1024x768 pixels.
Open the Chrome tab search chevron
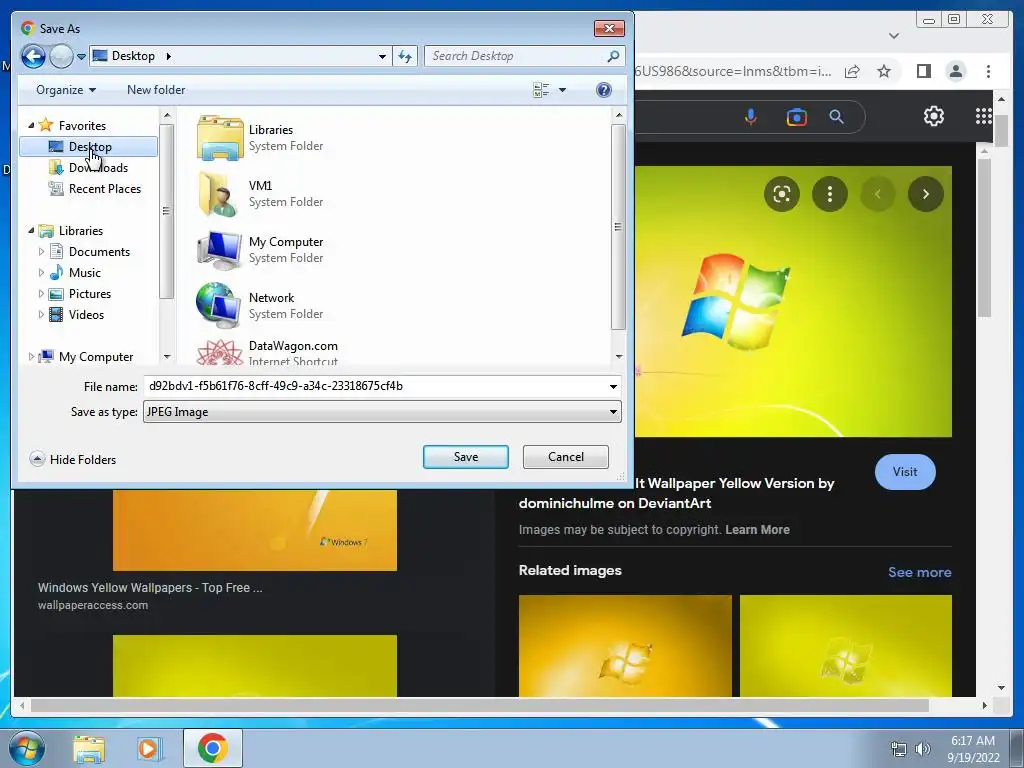click(x=894, y=35)
